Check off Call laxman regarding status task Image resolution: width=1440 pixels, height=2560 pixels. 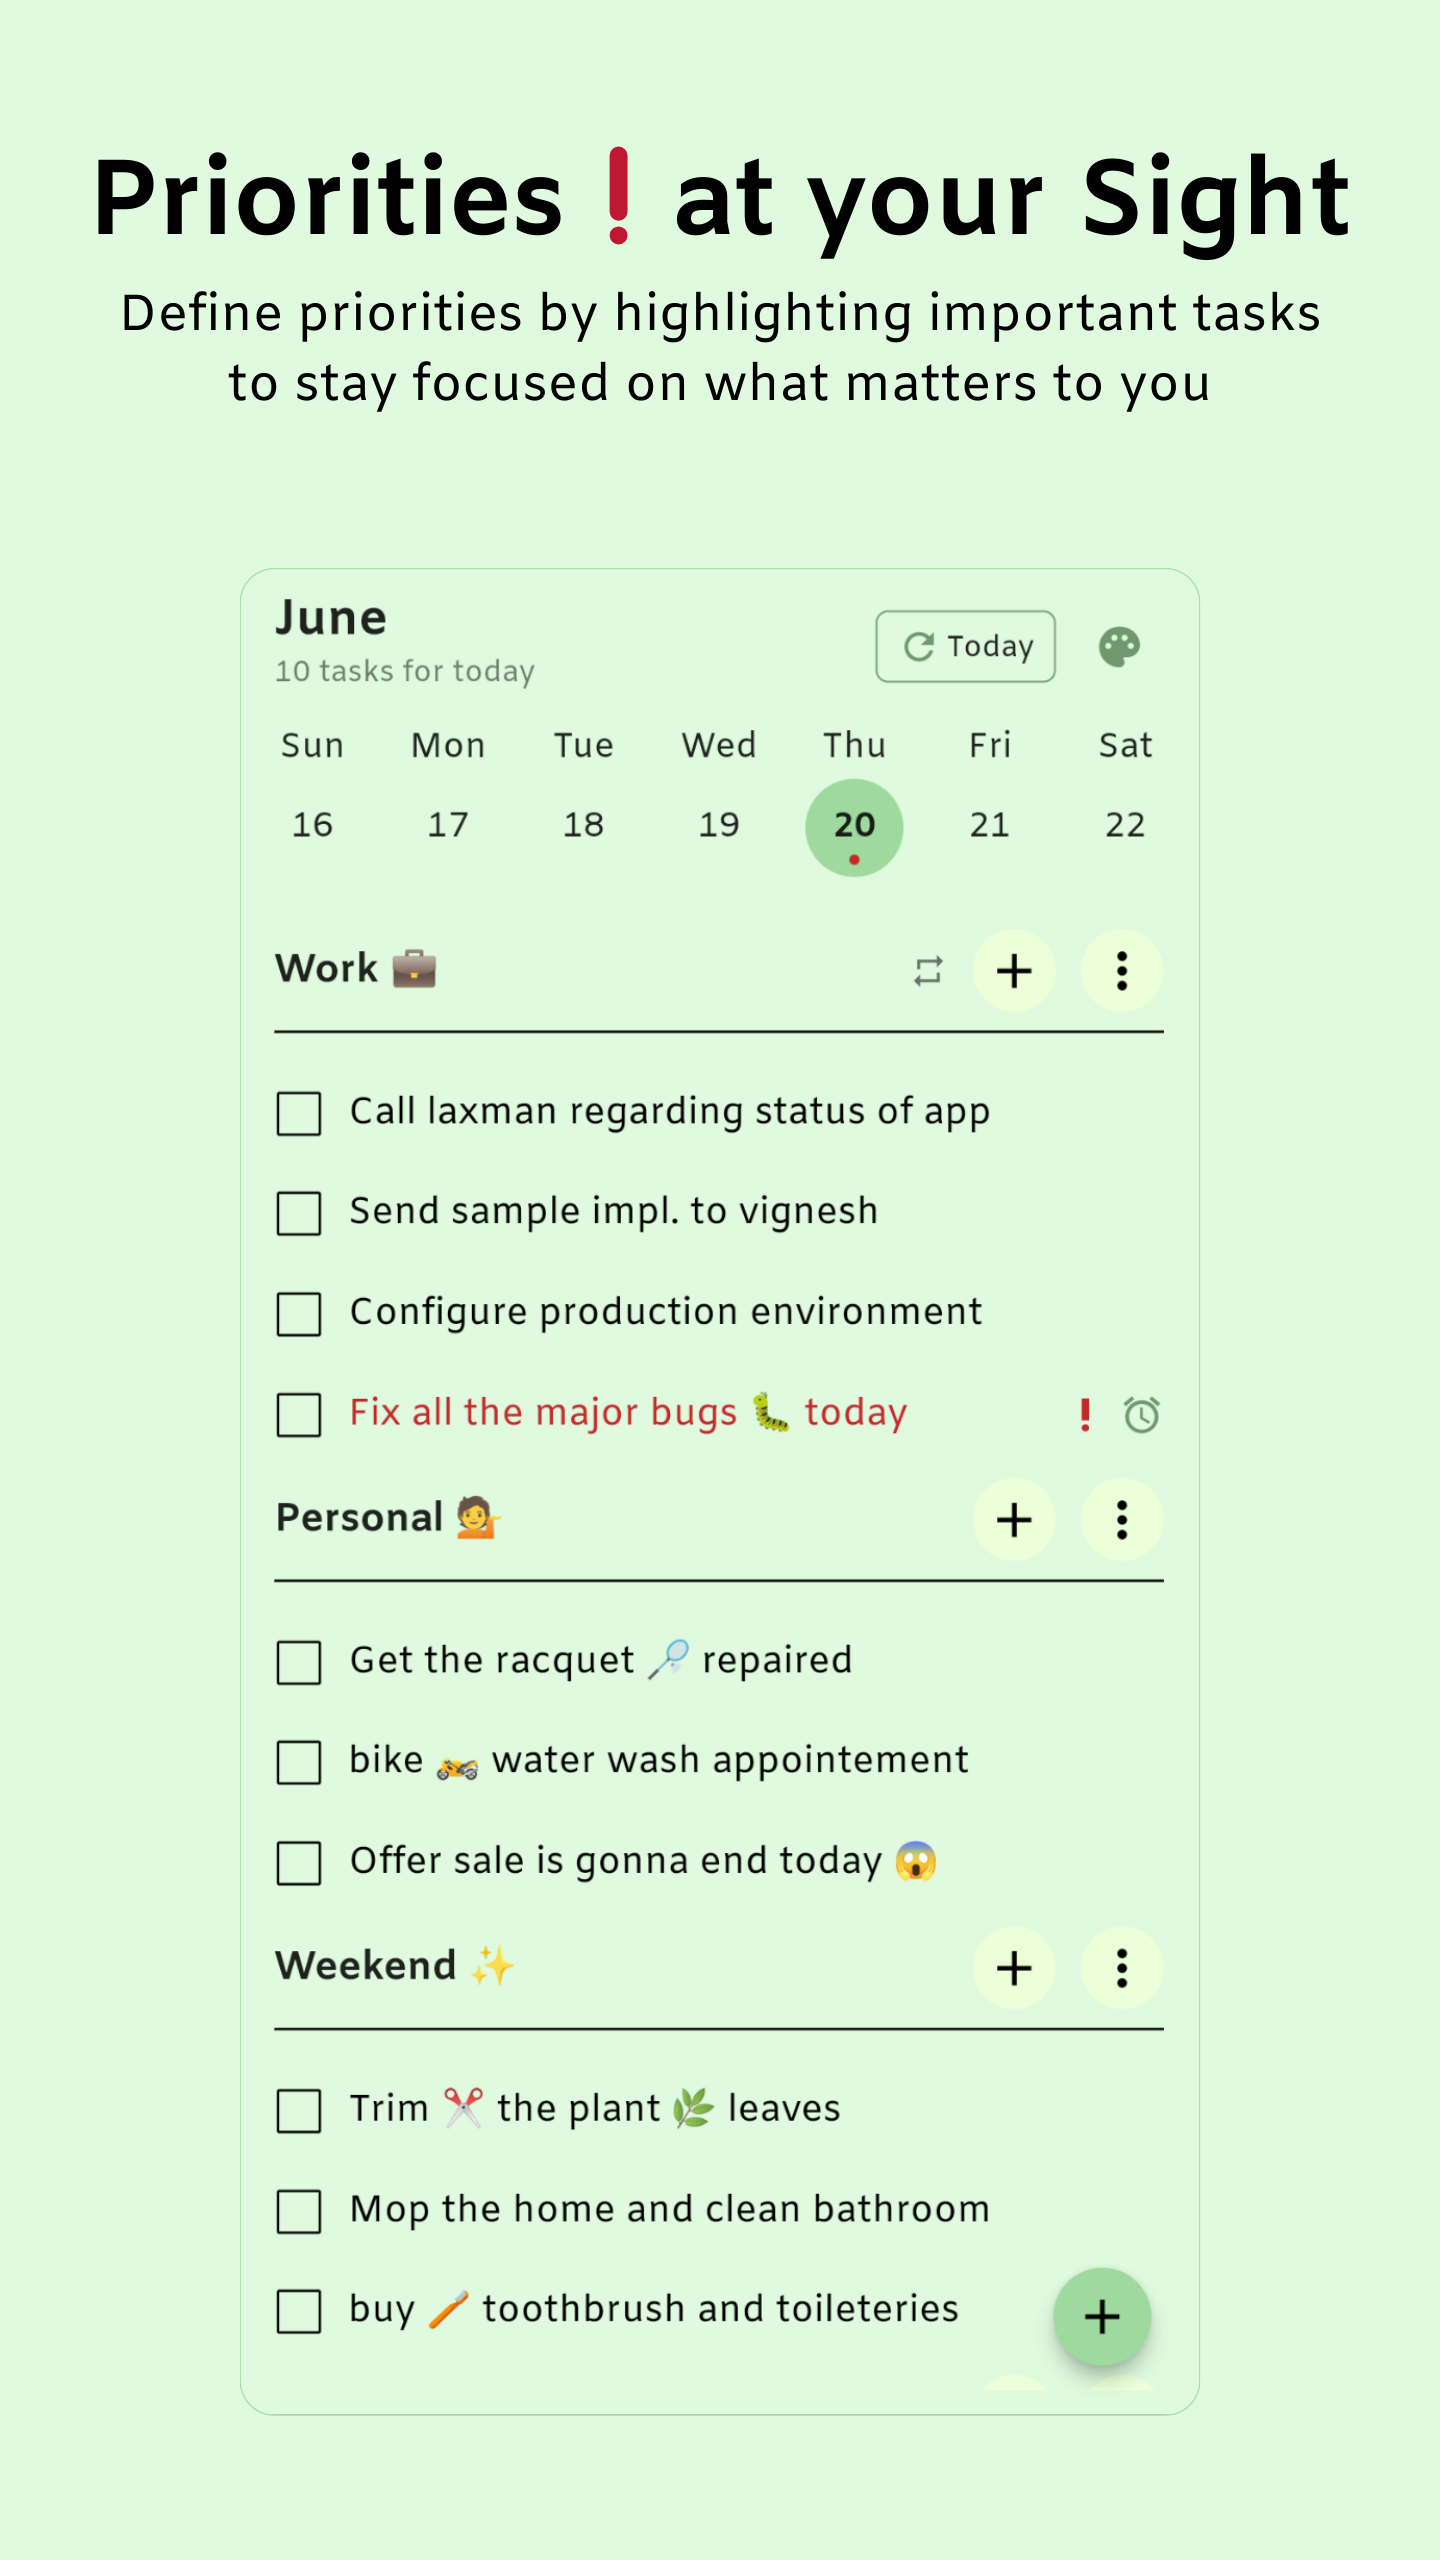(x=299, y=1113)
